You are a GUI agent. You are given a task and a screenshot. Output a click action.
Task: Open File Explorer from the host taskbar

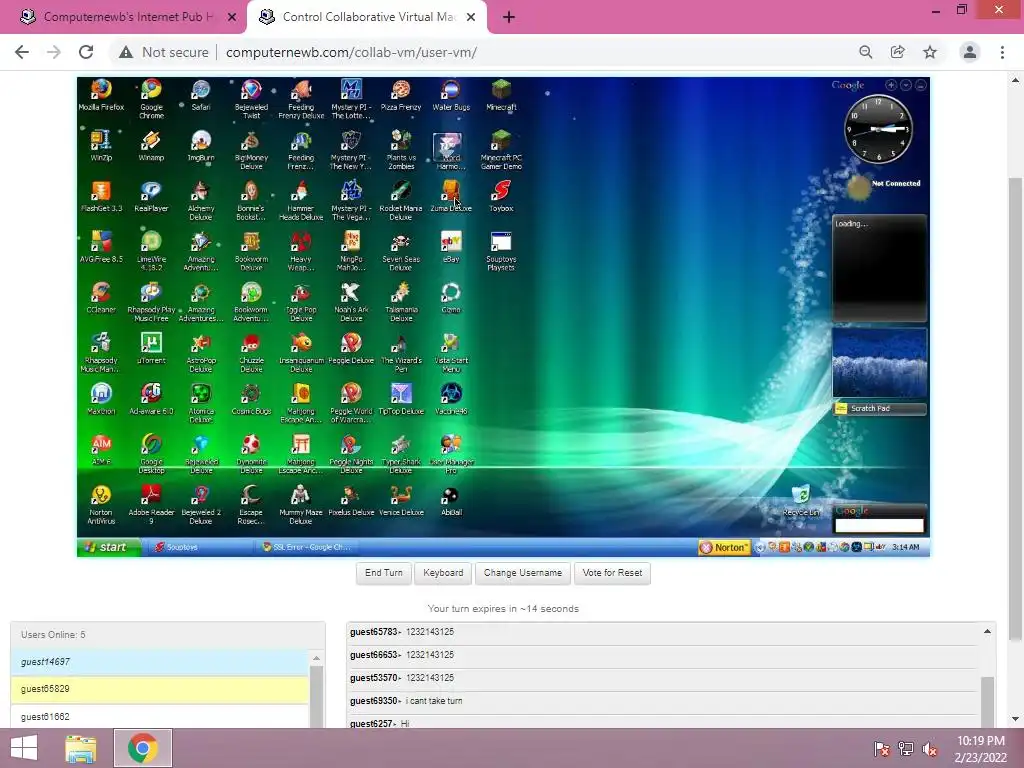click(81, 748)
